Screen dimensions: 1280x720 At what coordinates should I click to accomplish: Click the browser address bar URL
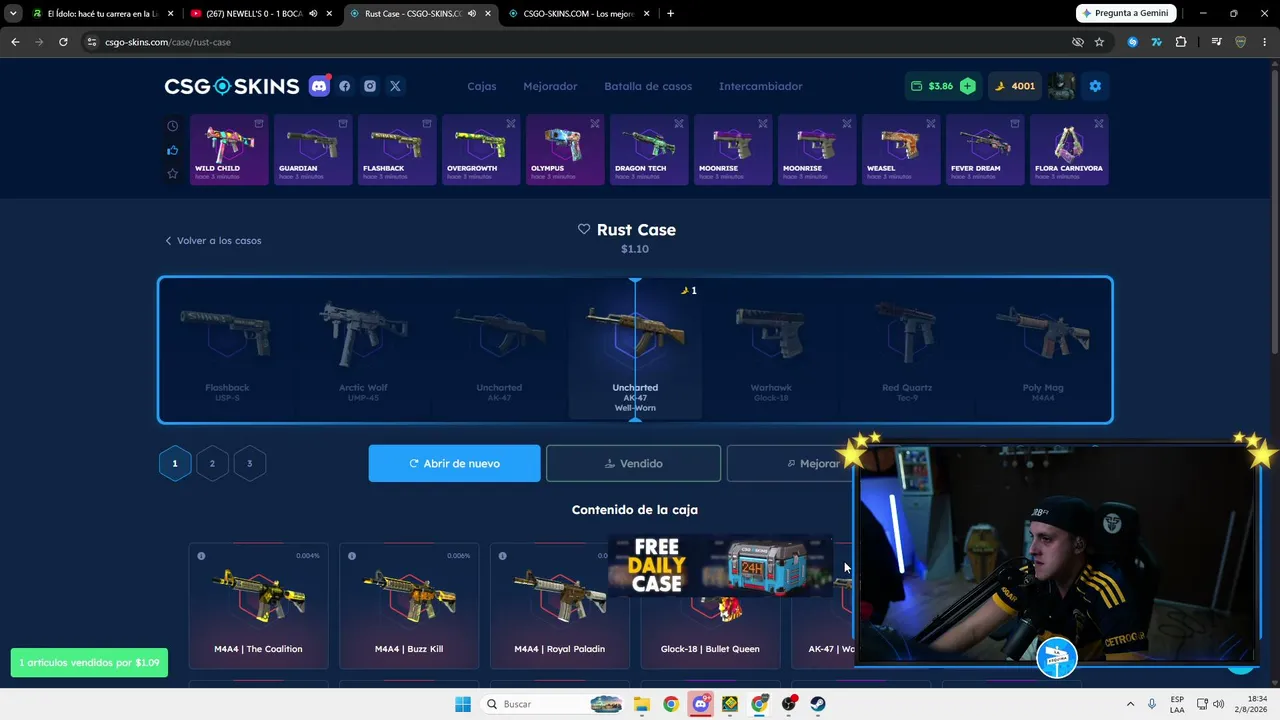point(168,42)
